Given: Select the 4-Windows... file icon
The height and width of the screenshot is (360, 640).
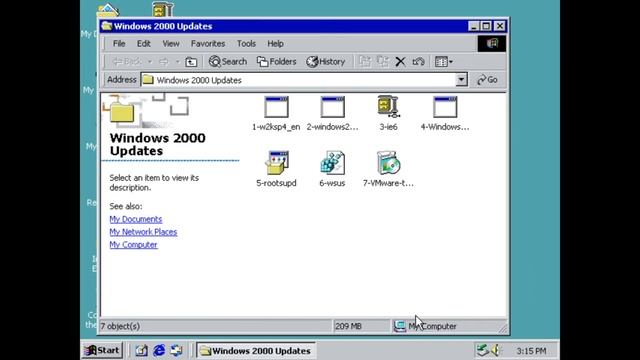Looking at the screenshot, I should (445, 107).
